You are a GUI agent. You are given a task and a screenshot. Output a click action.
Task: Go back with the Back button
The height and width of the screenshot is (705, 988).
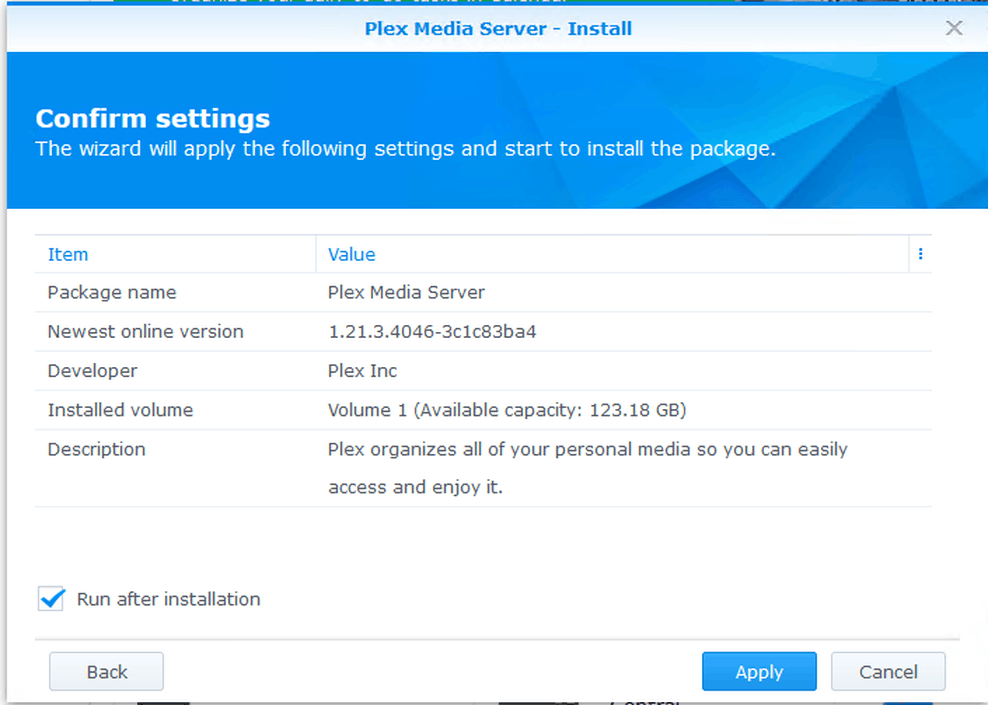(106, 672)
